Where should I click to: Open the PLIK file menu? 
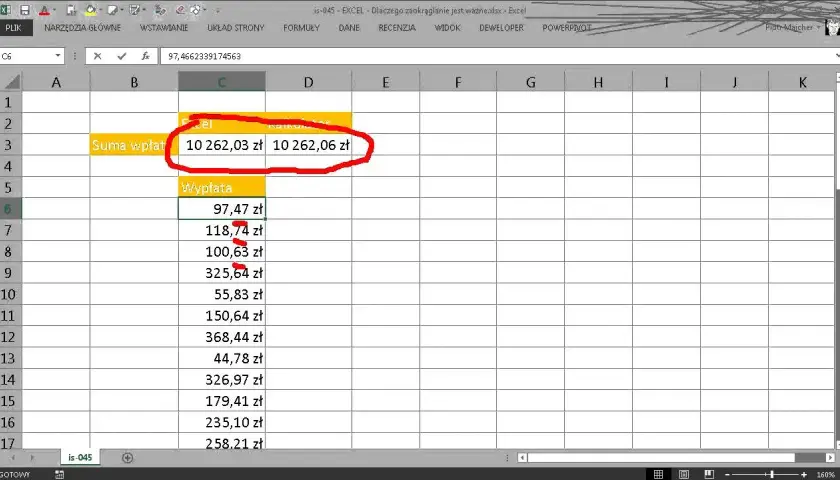coord(13,27)
